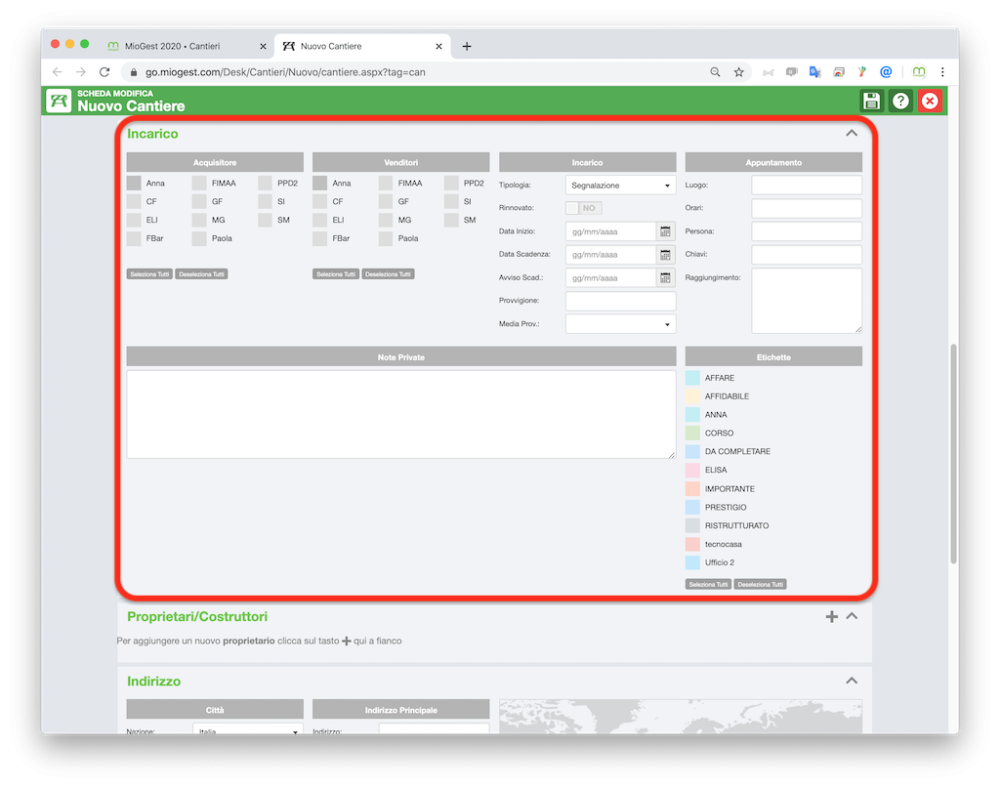Open the Media Prov. dropdown
1000x788 pixels.
pyautogui.click(x=621, y=324)
